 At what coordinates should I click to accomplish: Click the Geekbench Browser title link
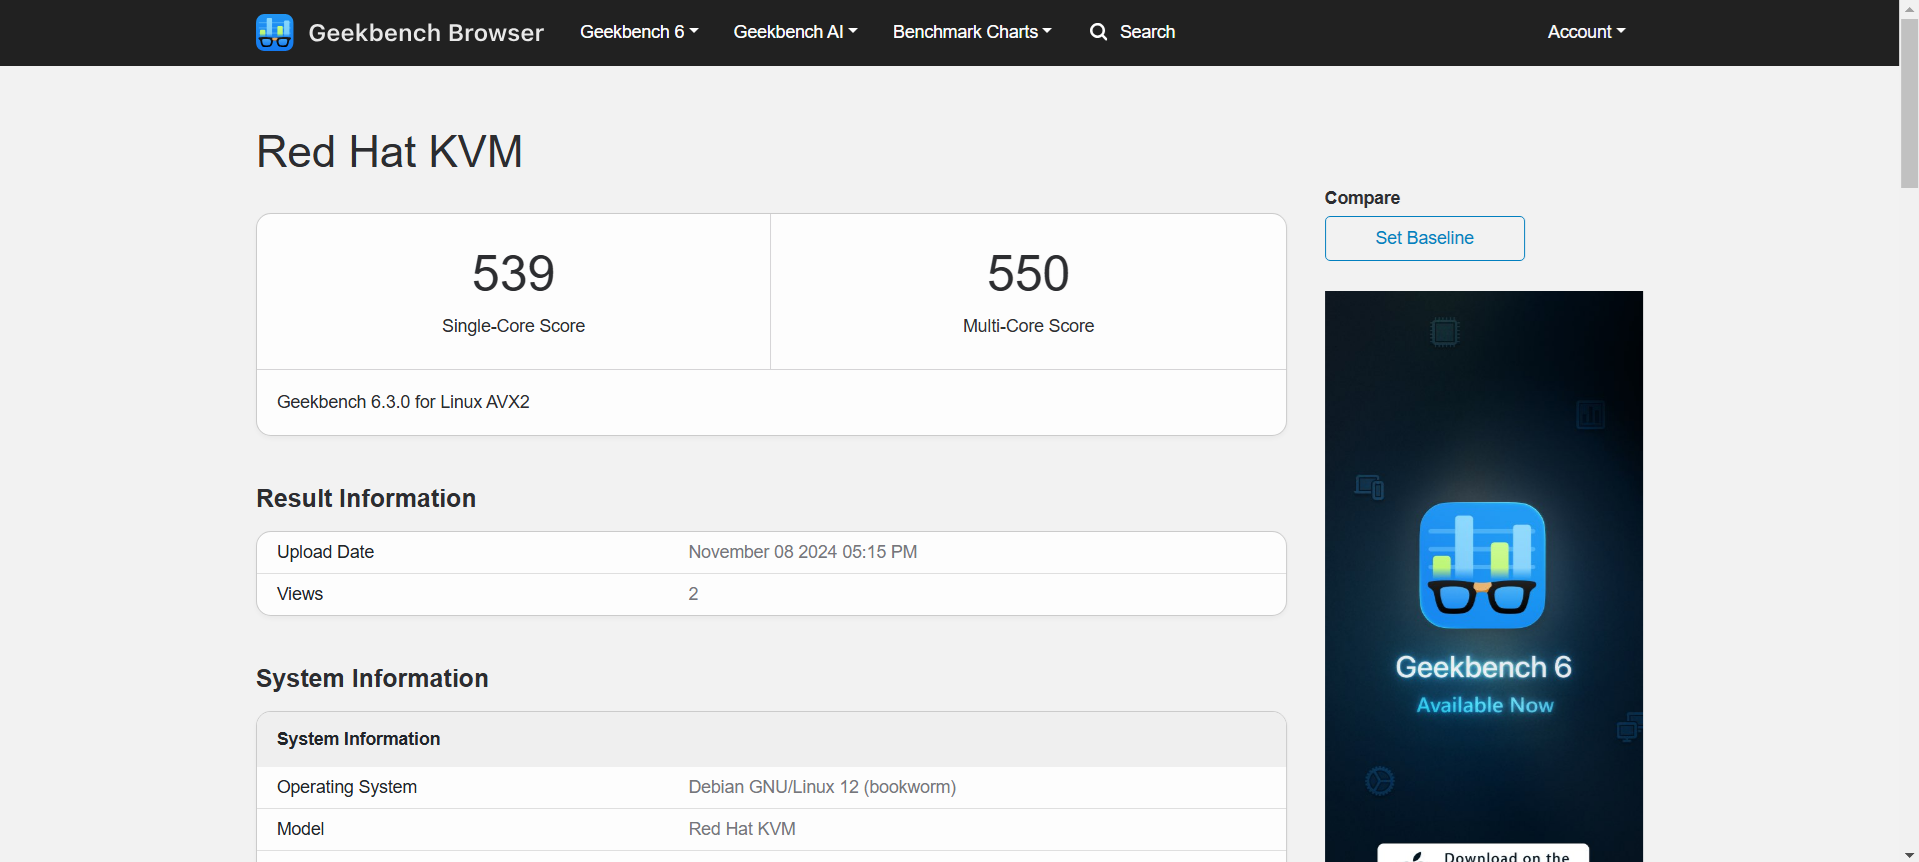pyautogui.click(x=426, y=32)
